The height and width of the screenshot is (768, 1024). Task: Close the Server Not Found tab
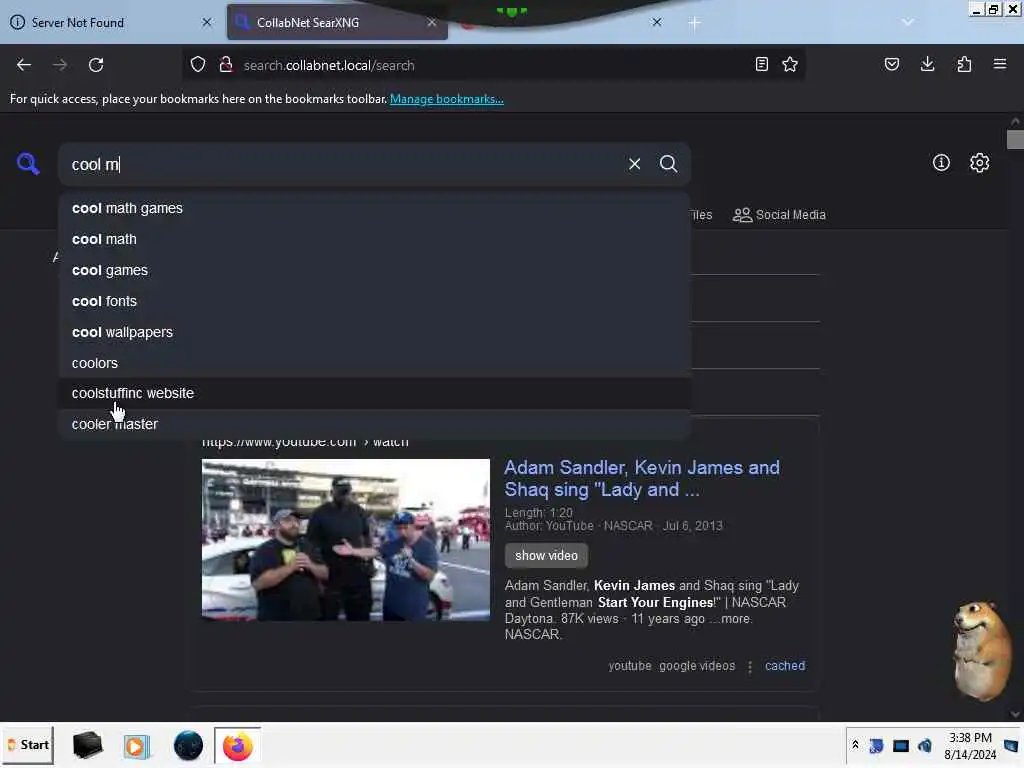tap(207, 22)
